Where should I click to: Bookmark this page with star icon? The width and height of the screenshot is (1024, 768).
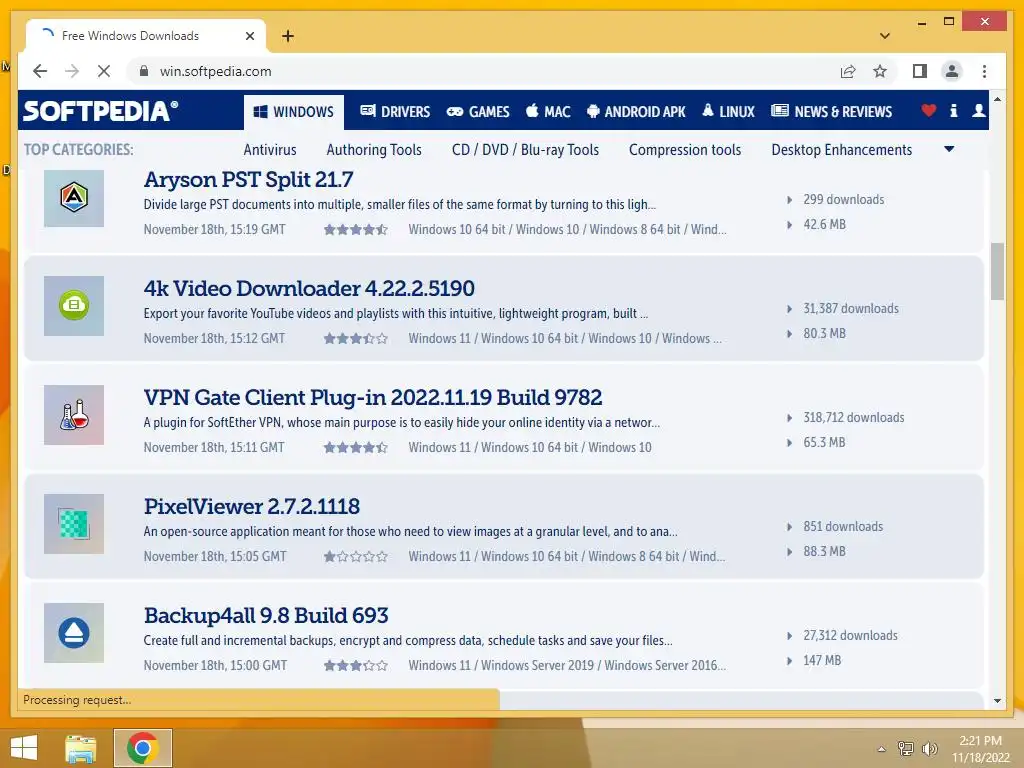(x=880, y=71)
